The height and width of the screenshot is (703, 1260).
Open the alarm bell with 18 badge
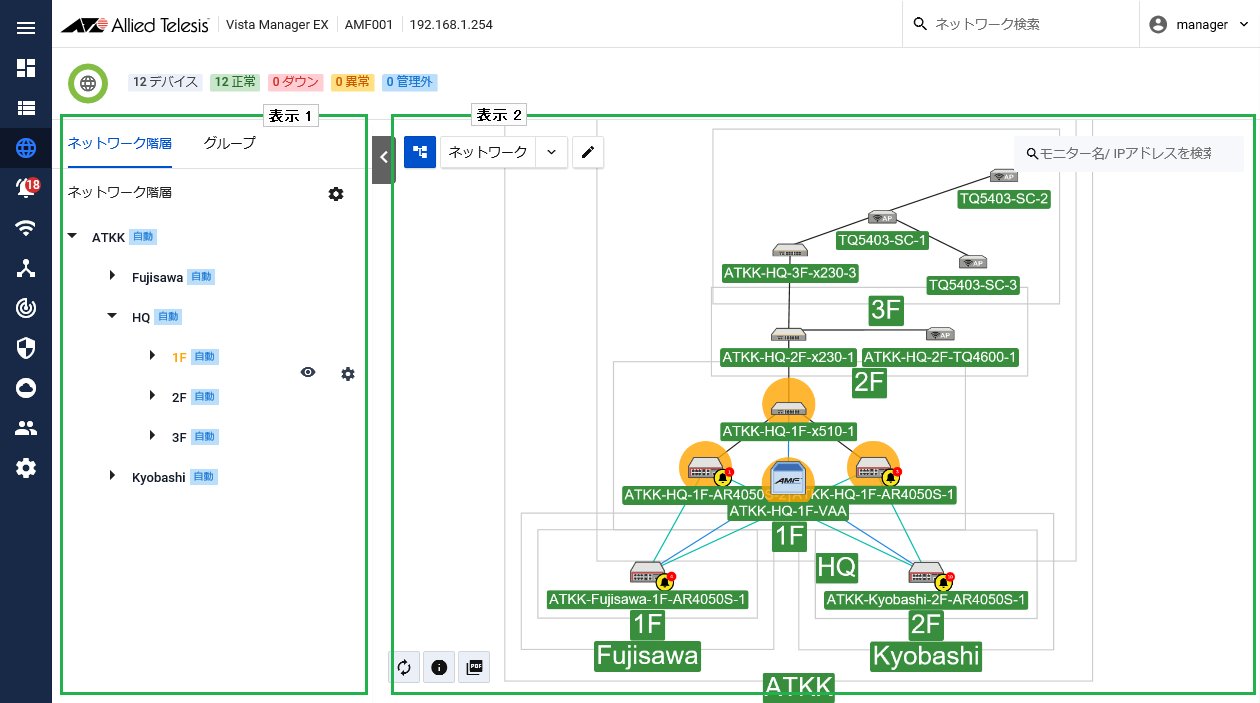click(x=27, y=188)
